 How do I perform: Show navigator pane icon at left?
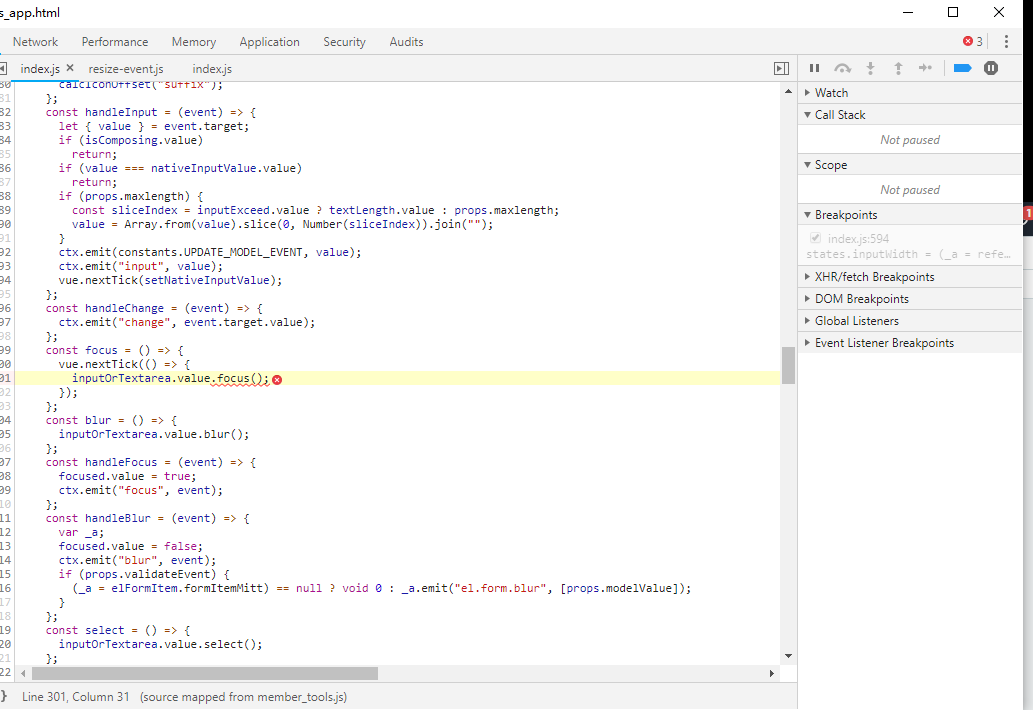point(3,68)
